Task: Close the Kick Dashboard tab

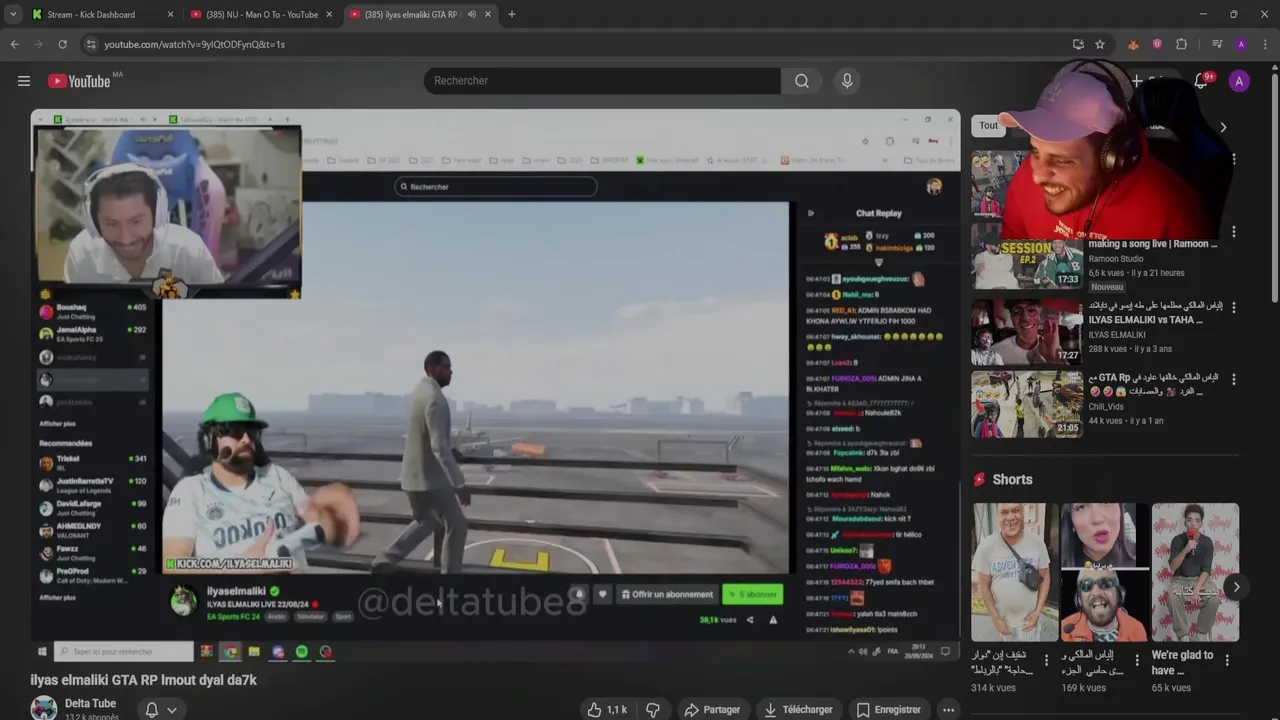Action: [170, 14]
